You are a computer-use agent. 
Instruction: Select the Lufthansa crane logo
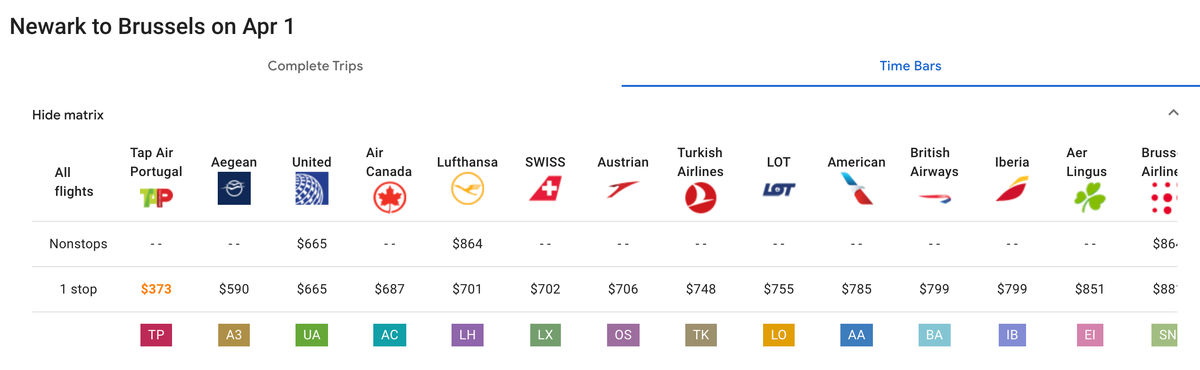click(x=467, y=189)
